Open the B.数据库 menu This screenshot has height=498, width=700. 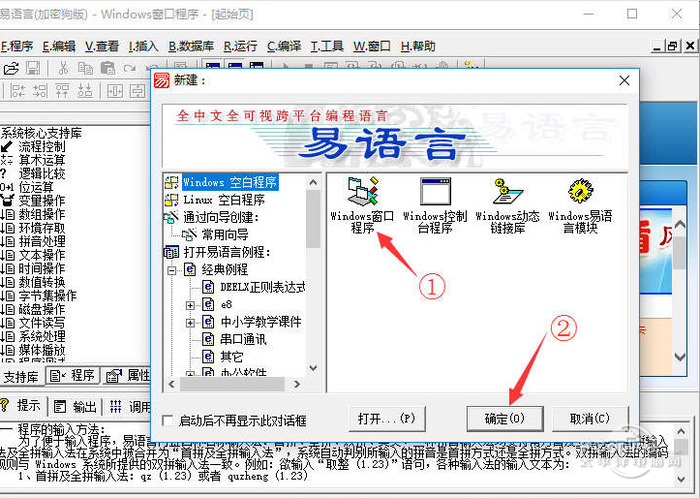click(191, 46)
